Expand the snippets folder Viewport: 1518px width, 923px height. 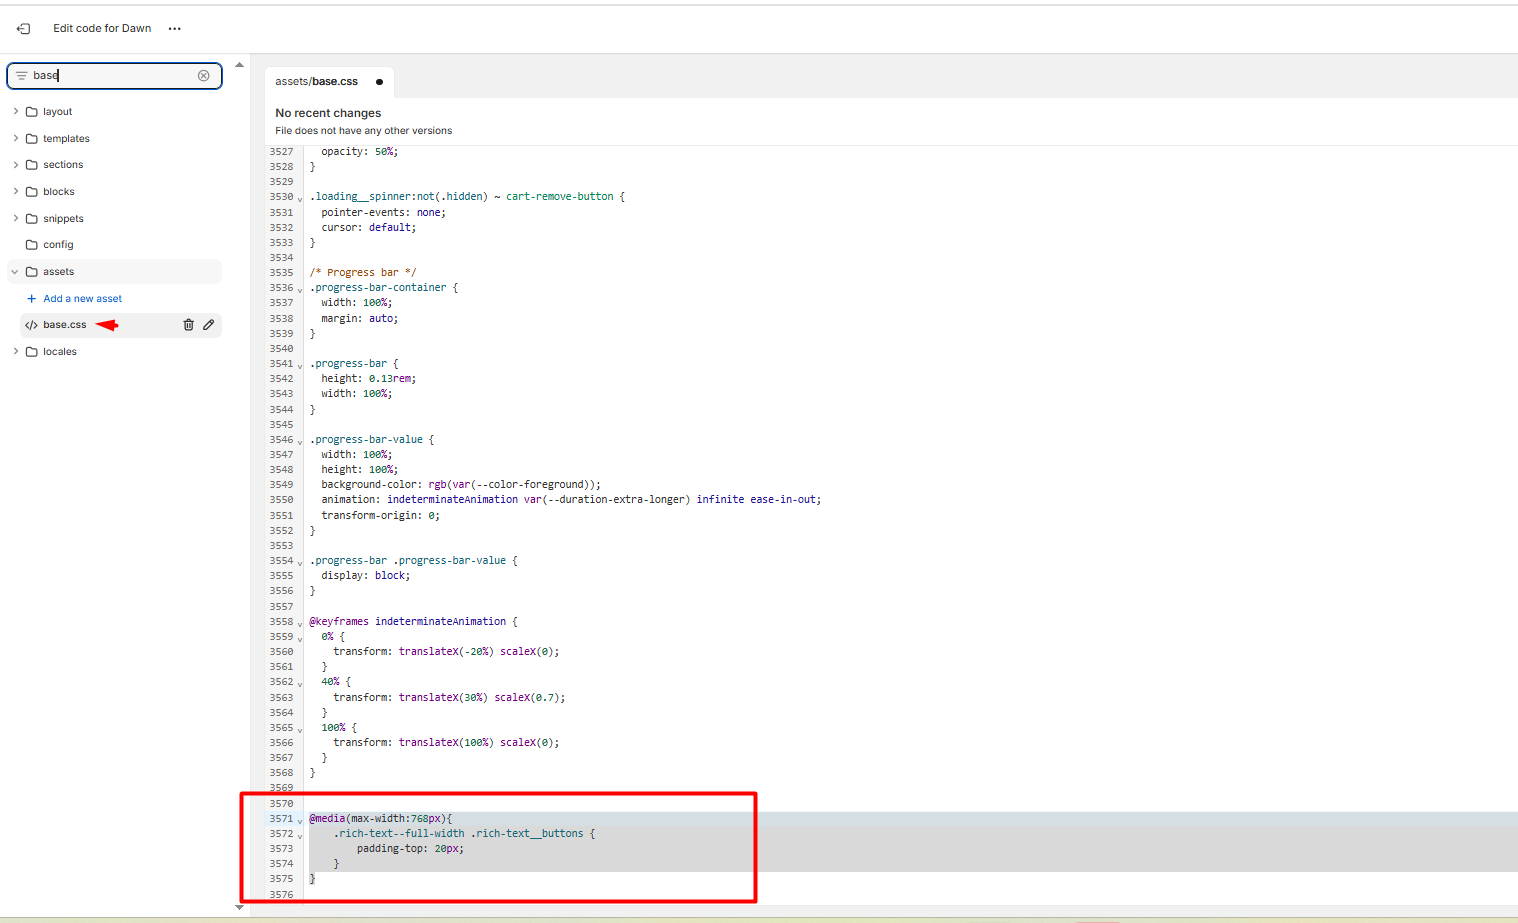tap(16, 218)
